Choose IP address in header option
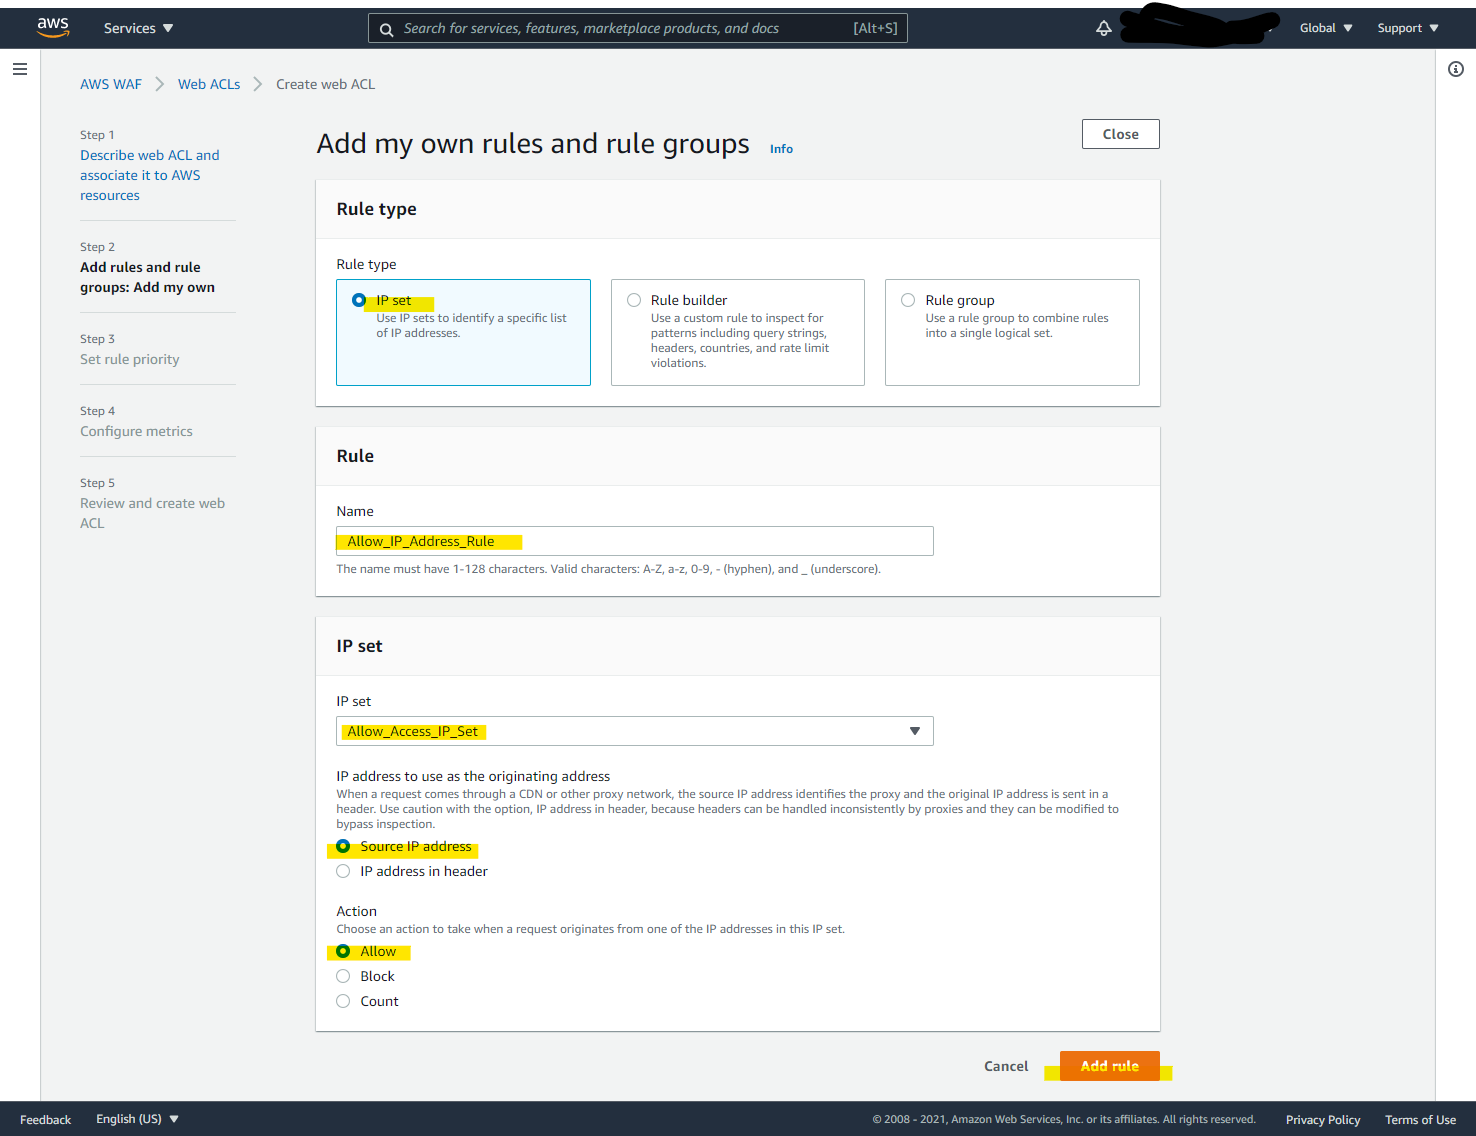This screenshot has height=1136, width=1476. pos(343,871)
